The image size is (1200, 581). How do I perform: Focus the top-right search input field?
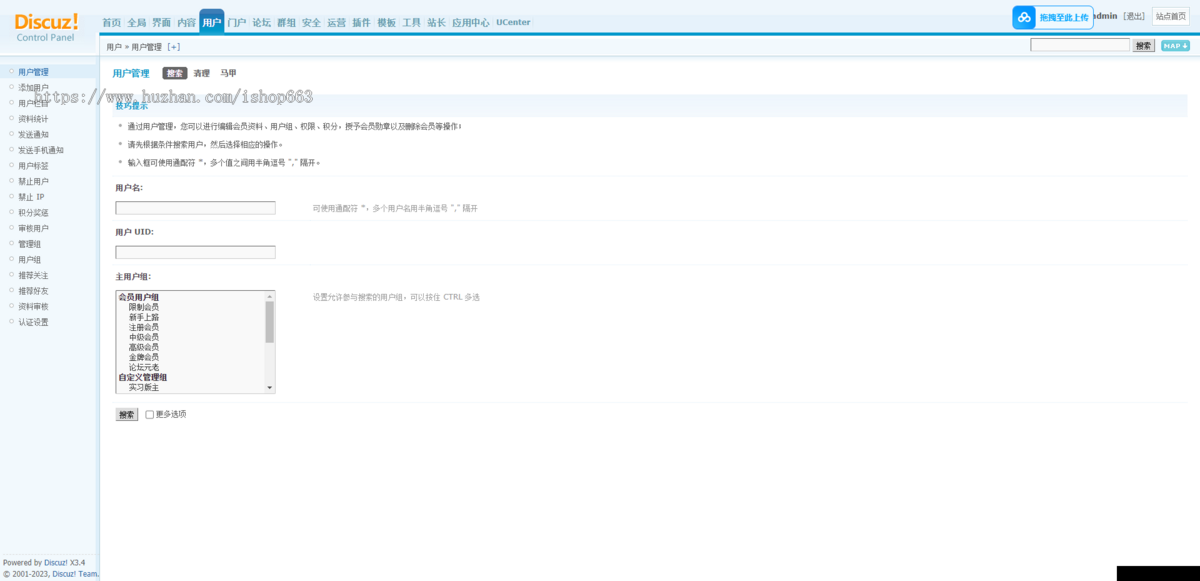(x=1080, y=45)
